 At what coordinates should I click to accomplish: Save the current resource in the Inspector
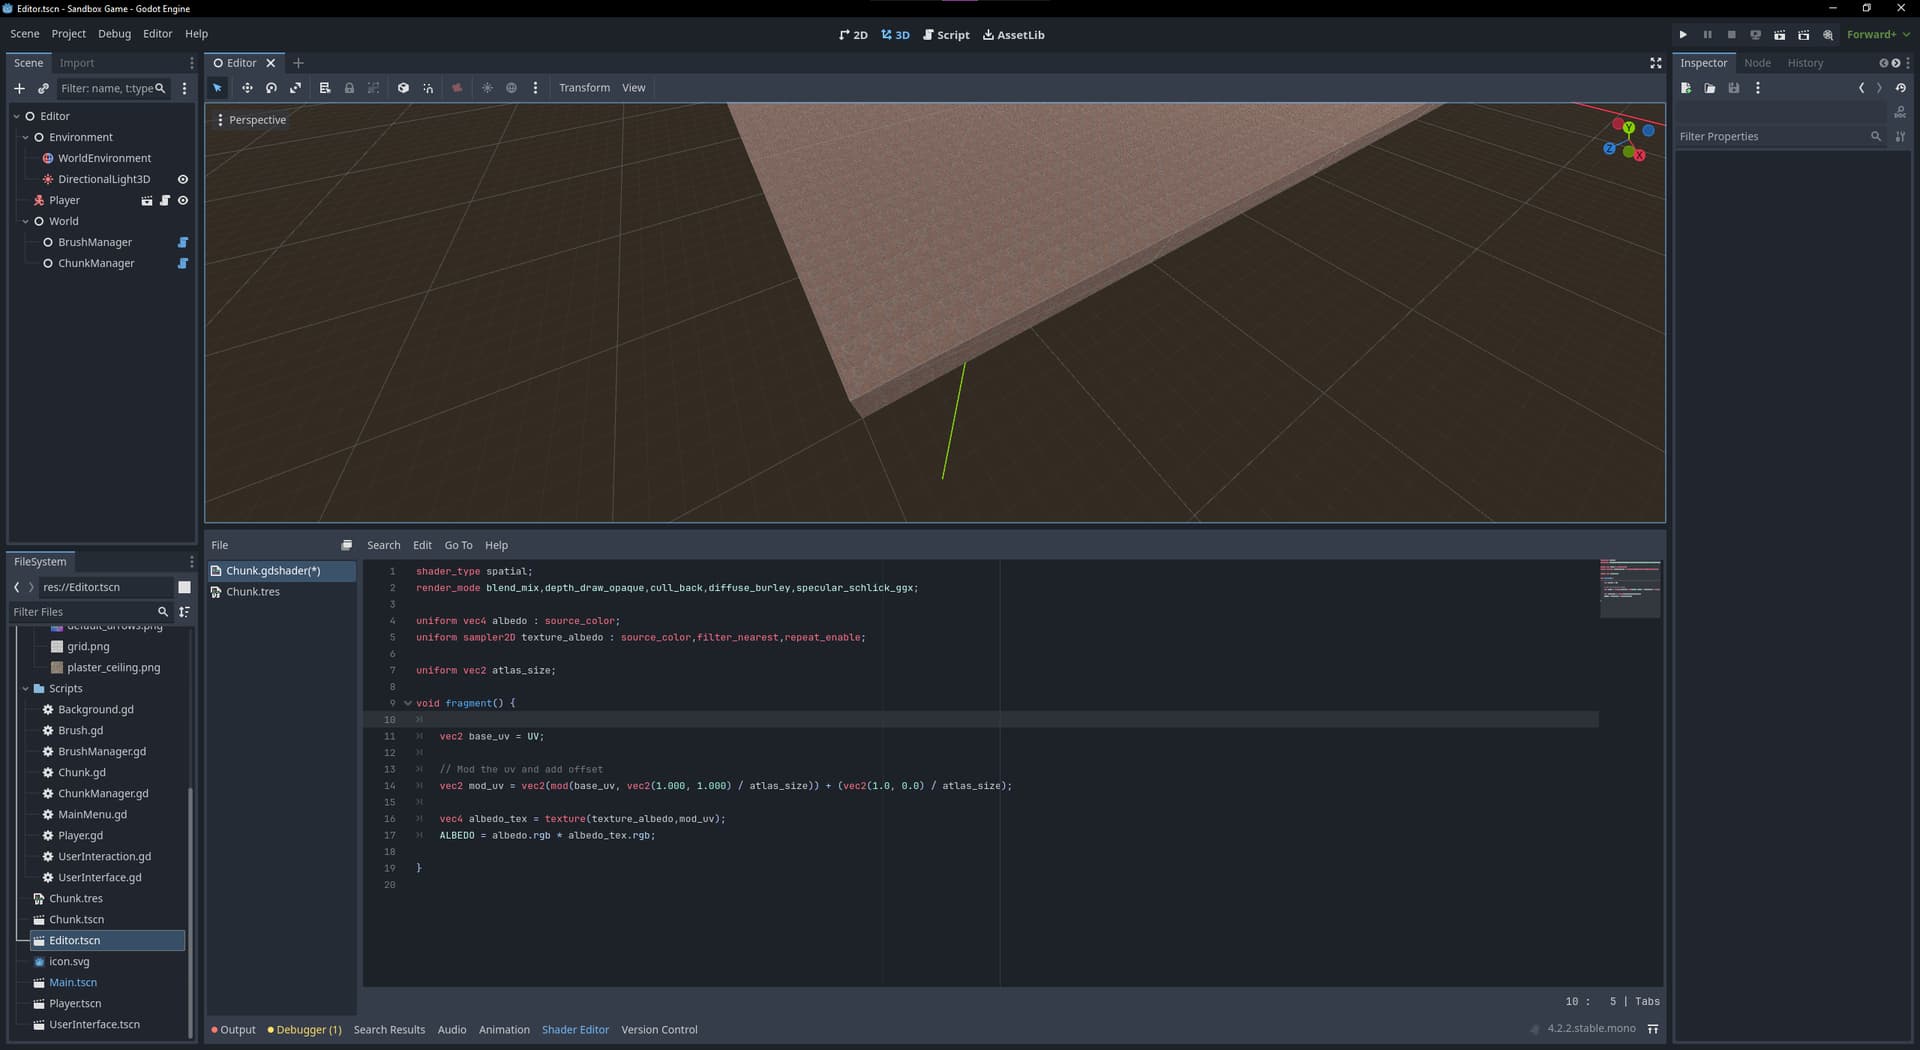(1734, 88)
